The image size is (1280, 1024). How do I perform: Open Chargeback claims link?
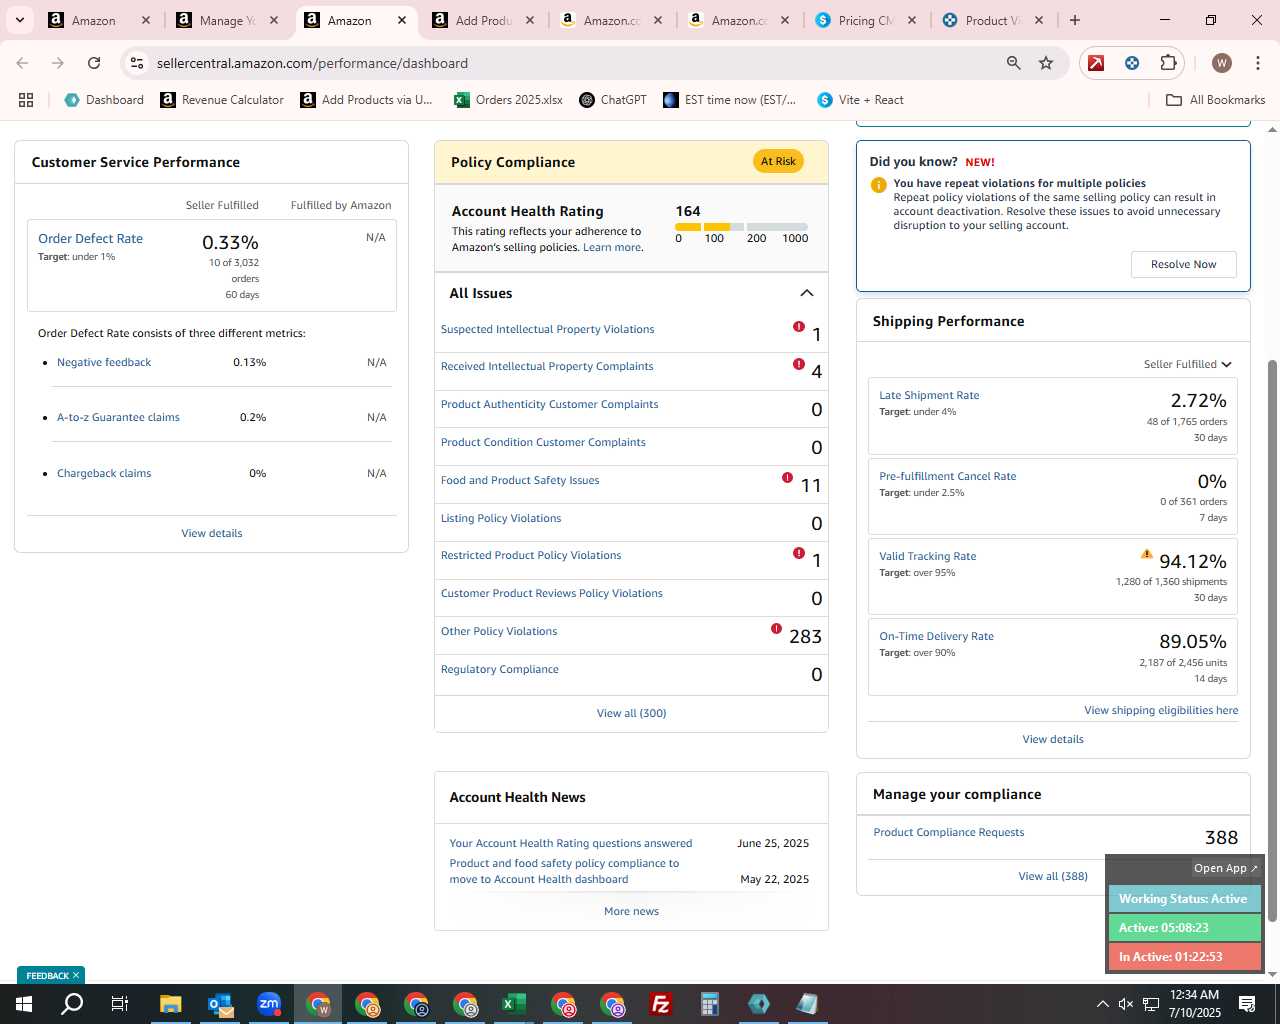(x=104, y=473)
